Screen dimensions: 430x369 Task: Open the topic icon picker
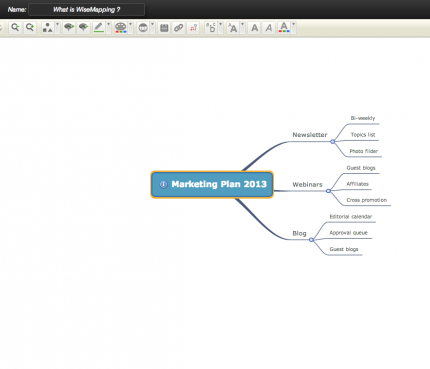[143, 28]
